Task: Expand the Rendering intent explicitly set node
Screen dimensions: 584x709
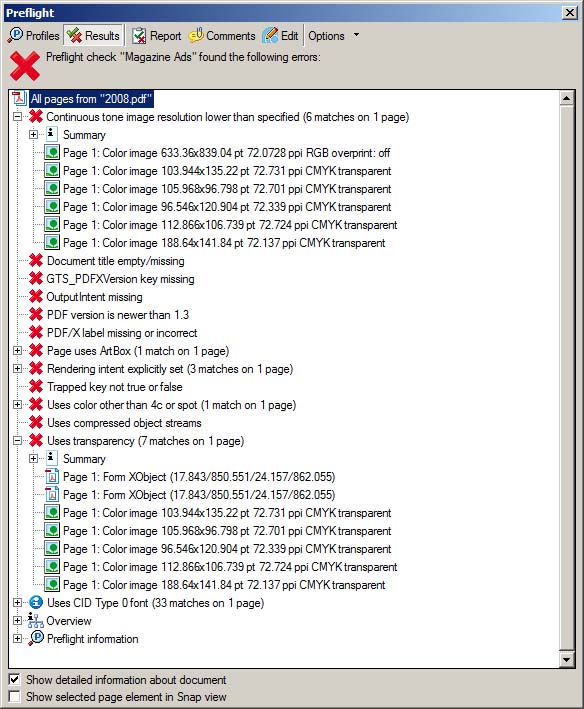Action: coord(17,369)
